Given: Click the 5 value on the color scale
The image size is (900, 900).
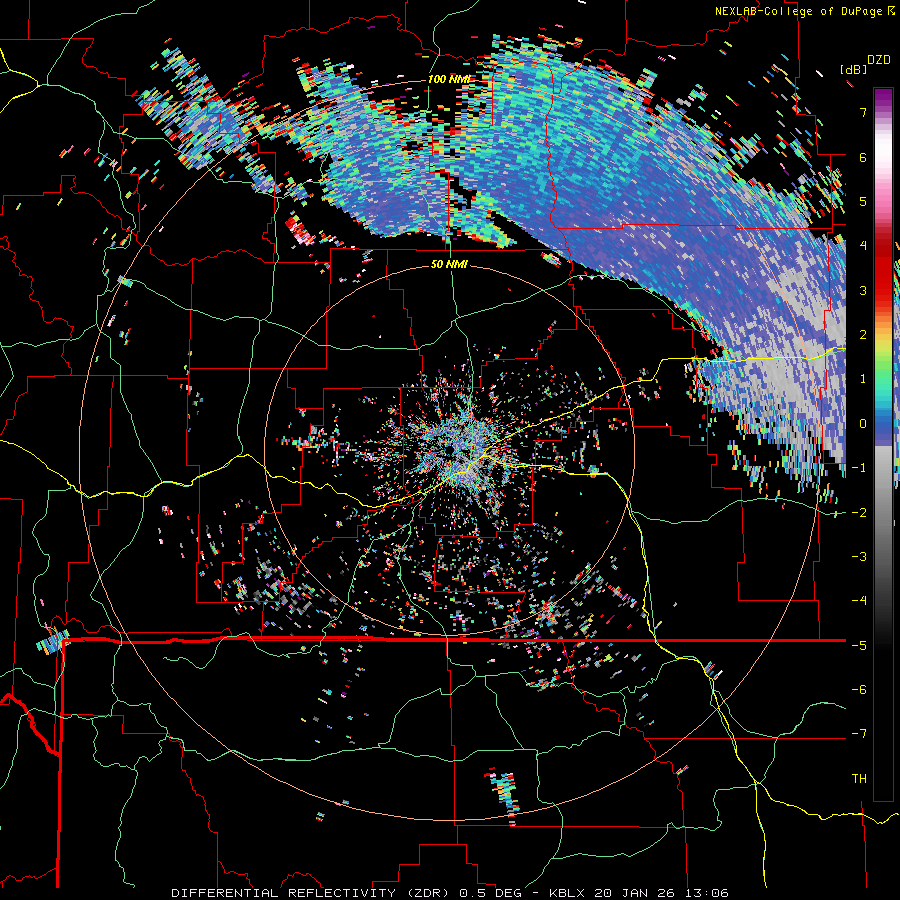Looking at the screenshot, I should [863, 201].
